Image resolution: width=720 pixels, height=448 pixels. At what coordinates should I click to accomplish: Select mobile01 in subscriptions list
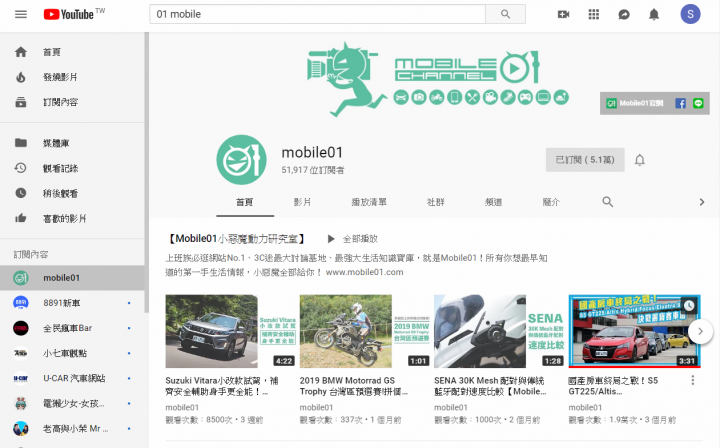tap(73, 278)
